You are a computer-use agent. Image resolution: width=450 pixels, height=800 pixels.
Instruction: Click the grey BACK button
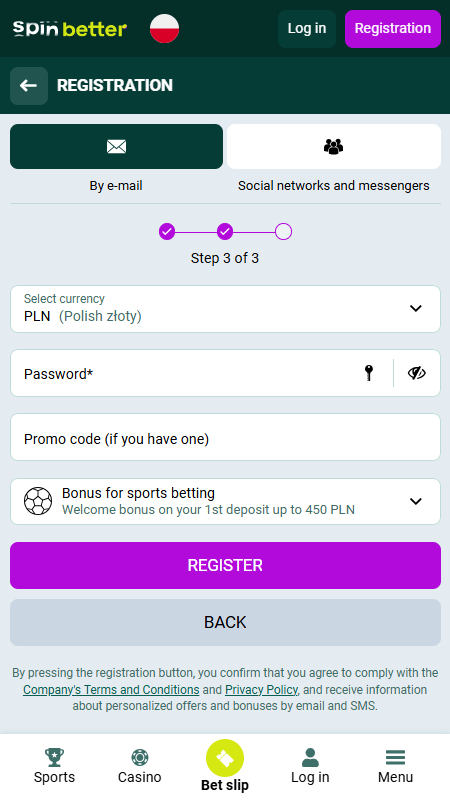(225, 622)
